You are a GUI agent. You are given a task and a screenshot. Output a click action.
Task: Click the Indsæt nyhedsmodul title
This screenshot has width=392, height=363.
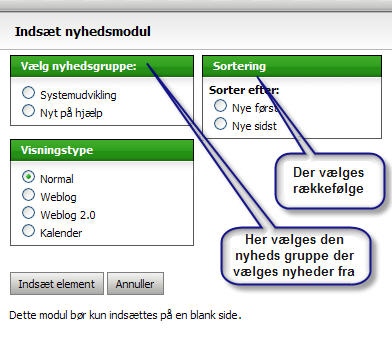pyautogui.click(x=83, y=32)
